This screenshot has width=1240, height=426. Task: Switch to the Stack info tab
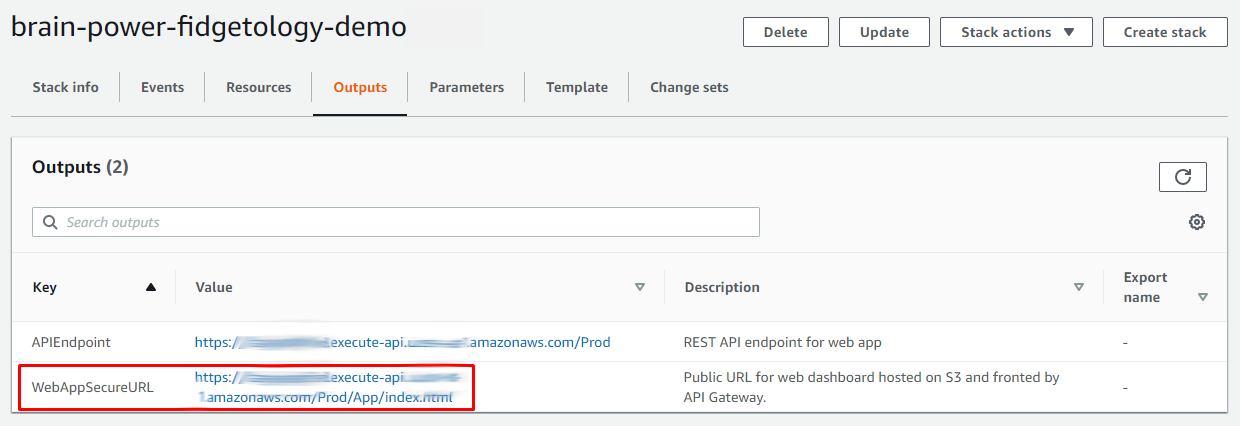(65, 87)
